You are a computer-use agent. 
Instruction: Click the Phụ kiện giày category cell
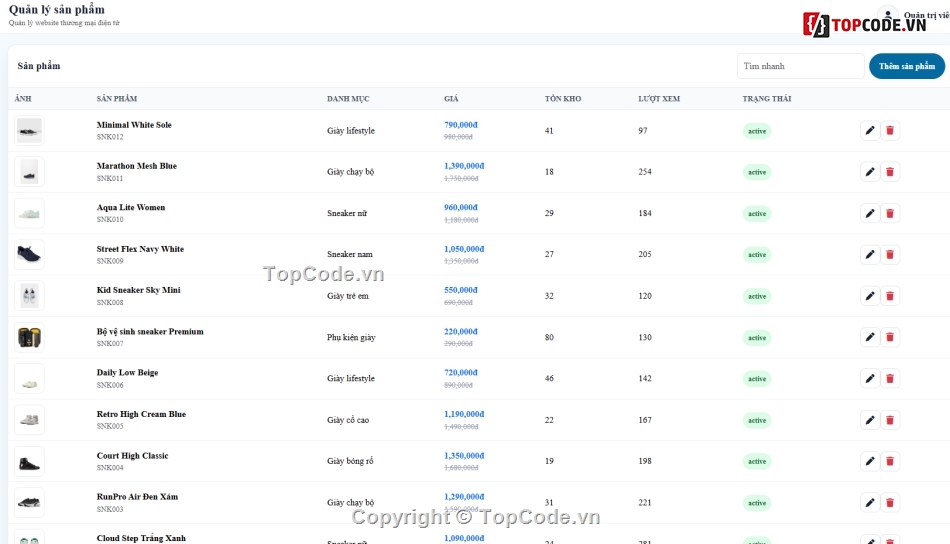click(x=351, y=337)
